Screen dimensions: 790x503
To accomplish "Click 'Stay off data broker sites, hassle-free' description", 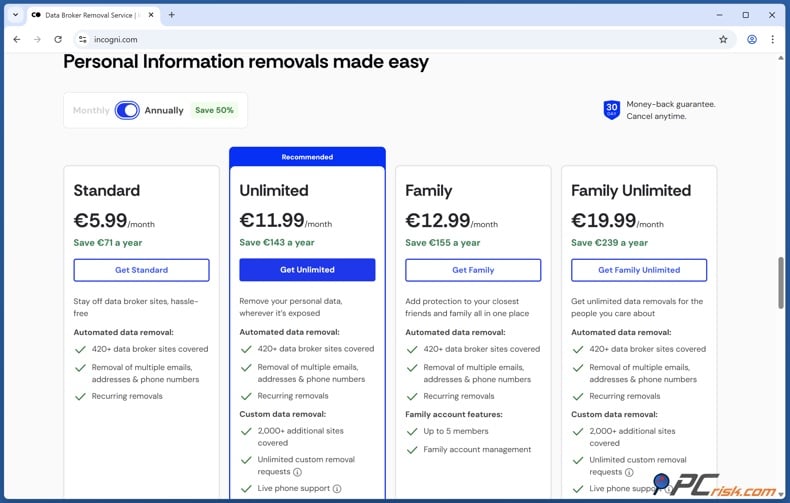I will click(136, 307).
